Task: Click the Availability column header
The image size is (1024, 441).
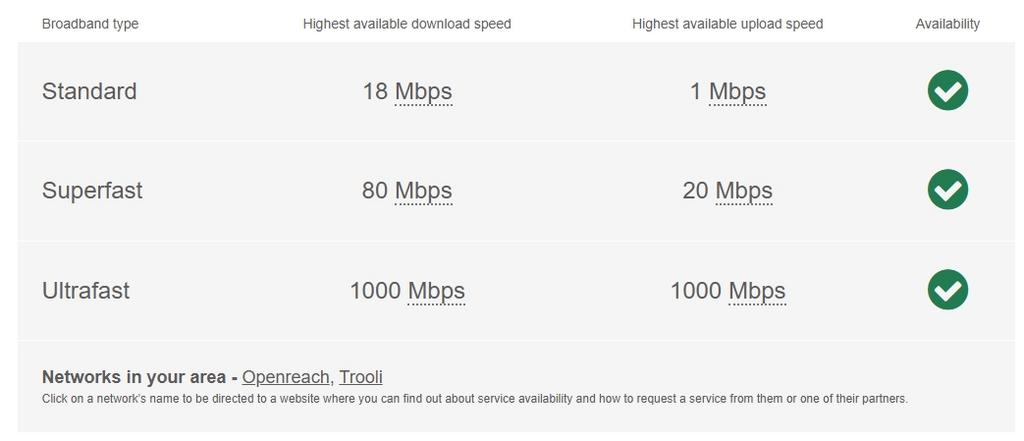Action: [947, 24]
